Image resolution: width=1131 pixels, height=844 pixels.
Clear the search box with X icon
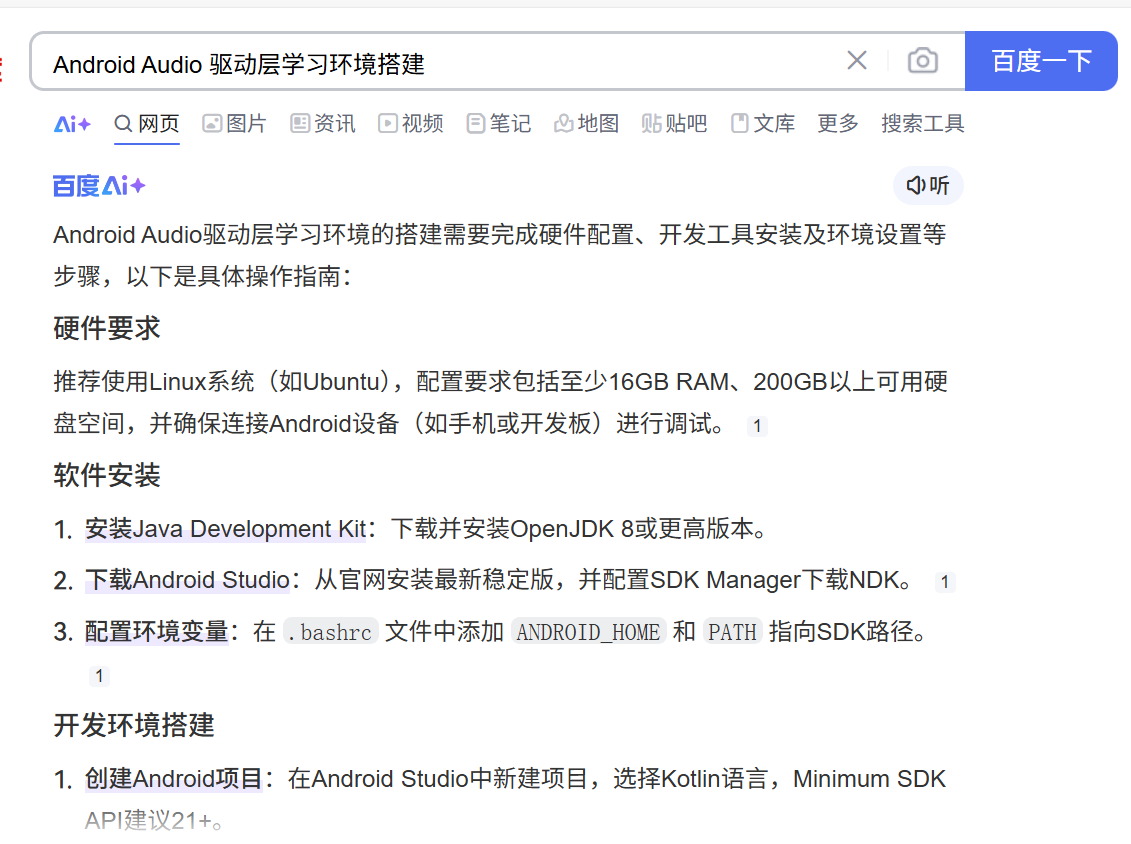(857, 61)
